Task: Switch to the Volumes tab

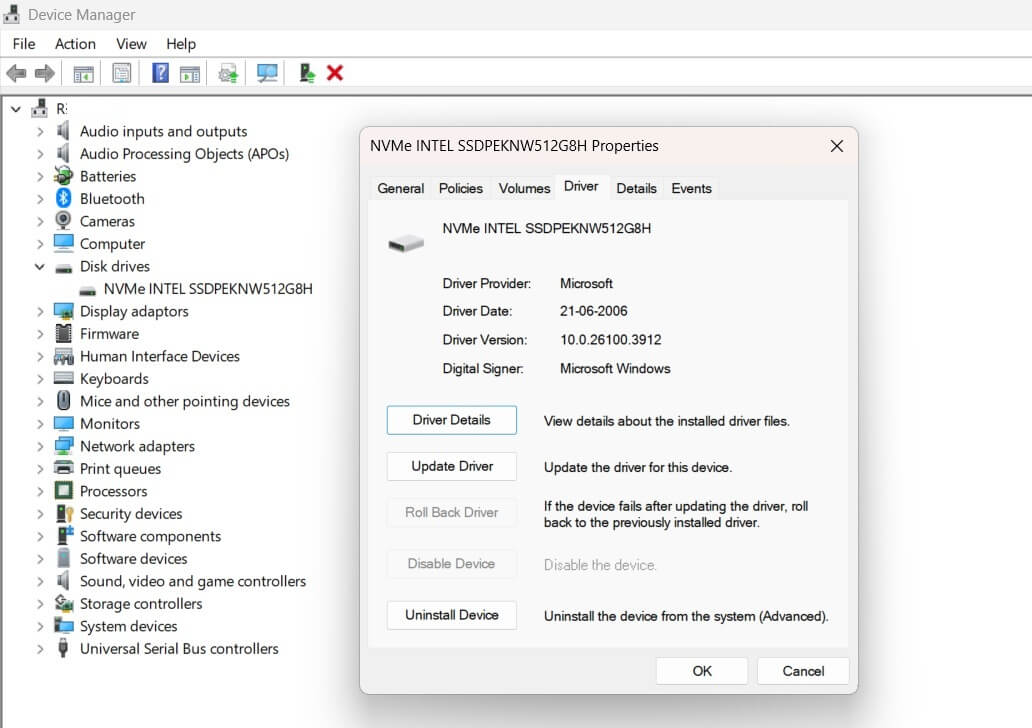Action: tap(524, 188)
